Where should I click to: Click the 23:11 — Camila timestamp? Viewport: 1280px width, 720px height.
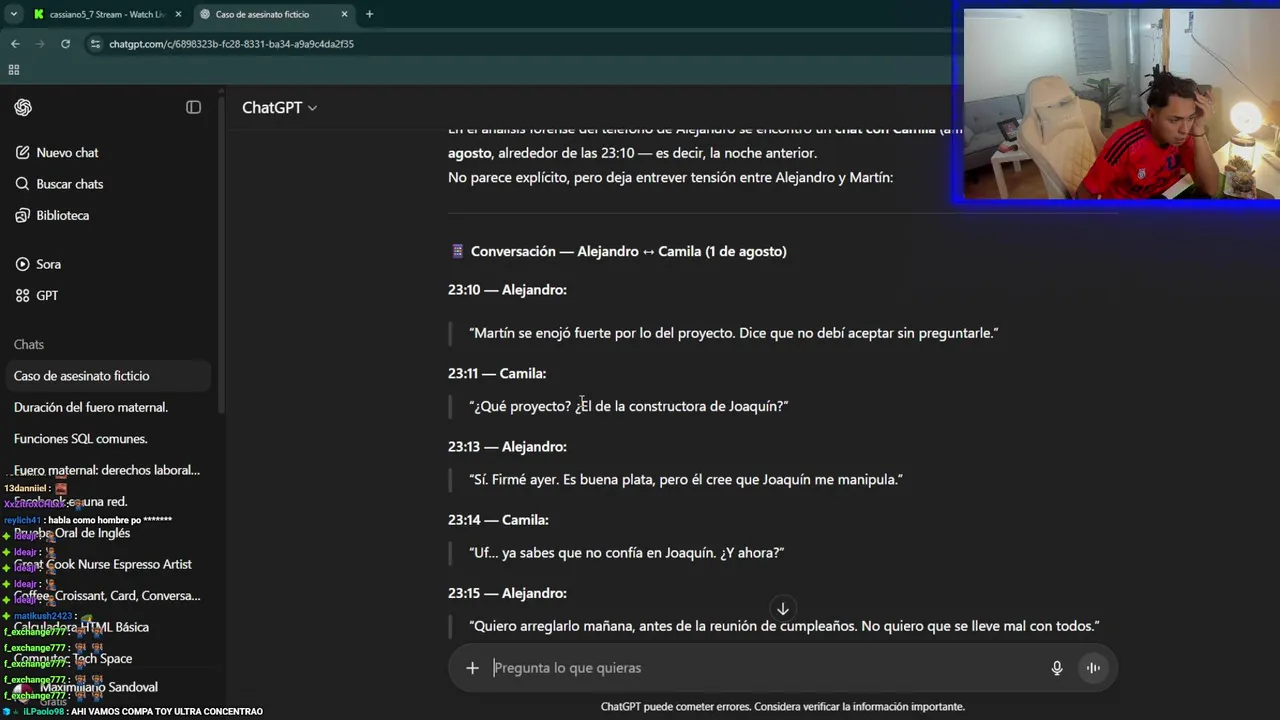point(497,374)
